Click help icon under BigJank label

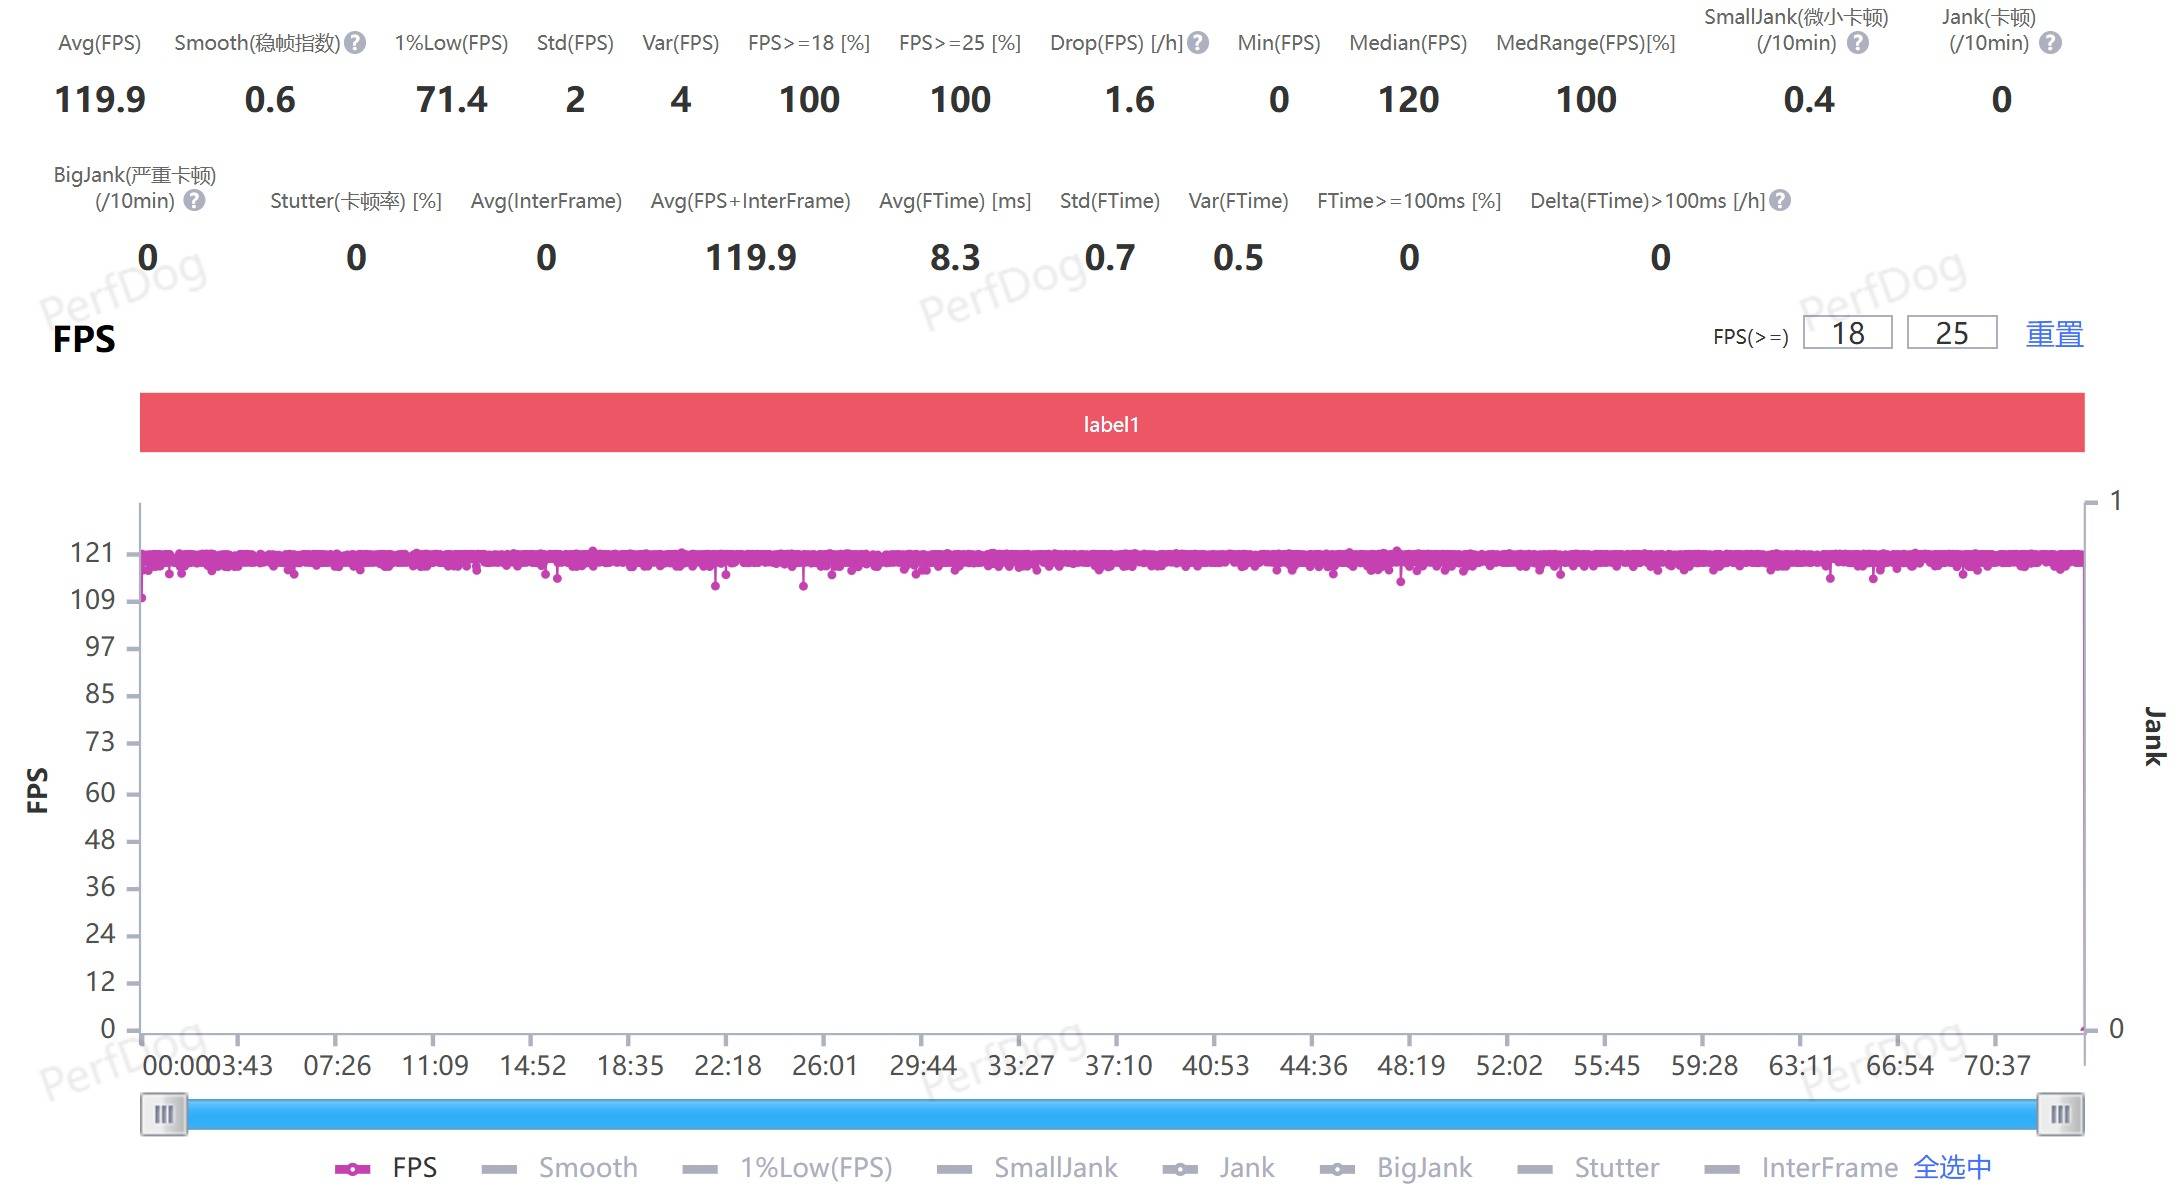click(195, 201)
